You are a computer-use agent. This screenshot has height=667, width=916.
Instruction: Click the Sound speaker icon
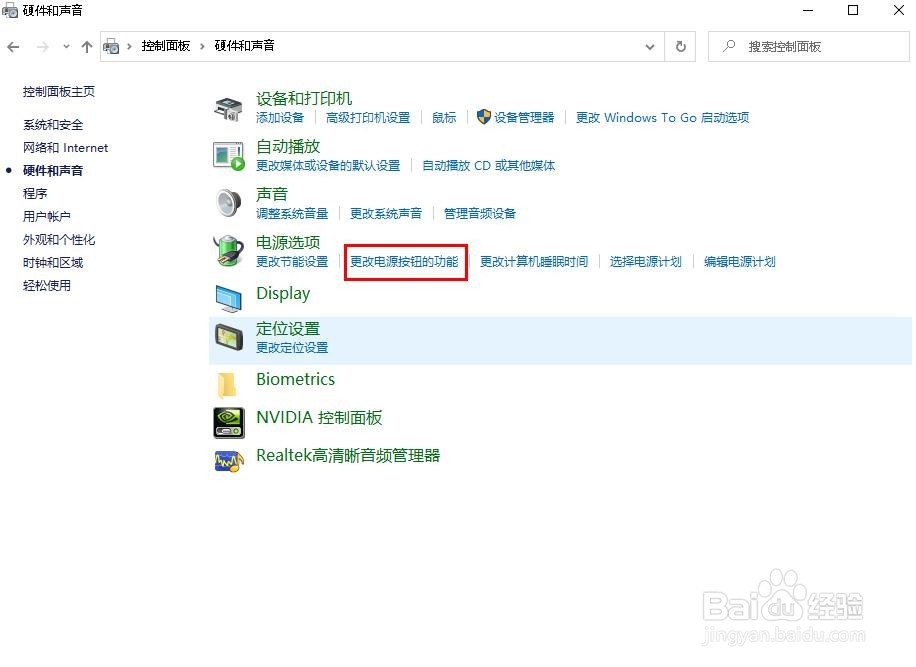(228, 203)
